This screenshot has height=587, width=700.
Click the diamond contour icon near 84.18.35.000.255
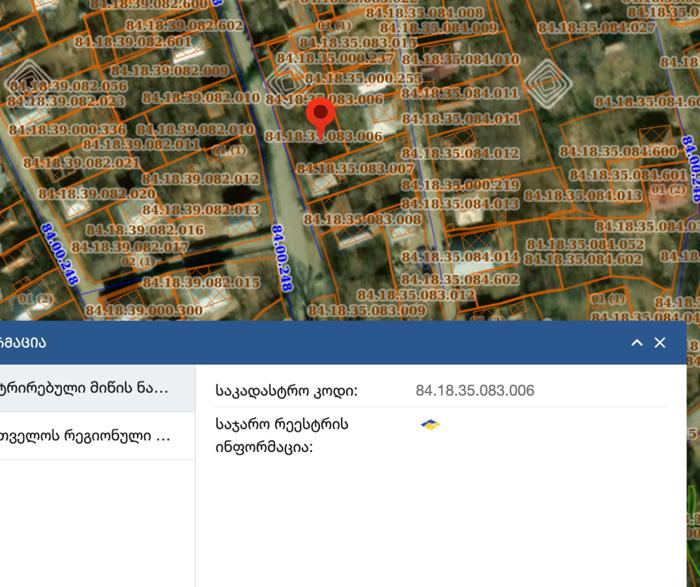287,83
